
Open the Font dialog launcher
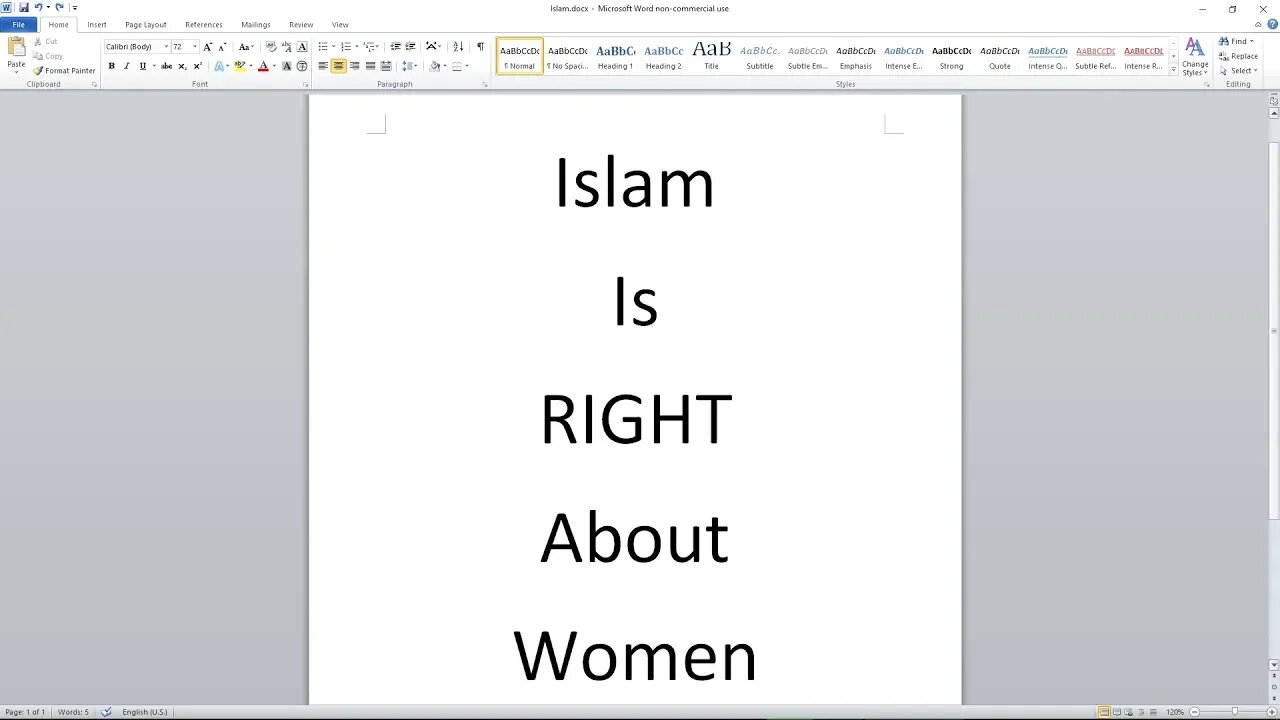[306, 85]
